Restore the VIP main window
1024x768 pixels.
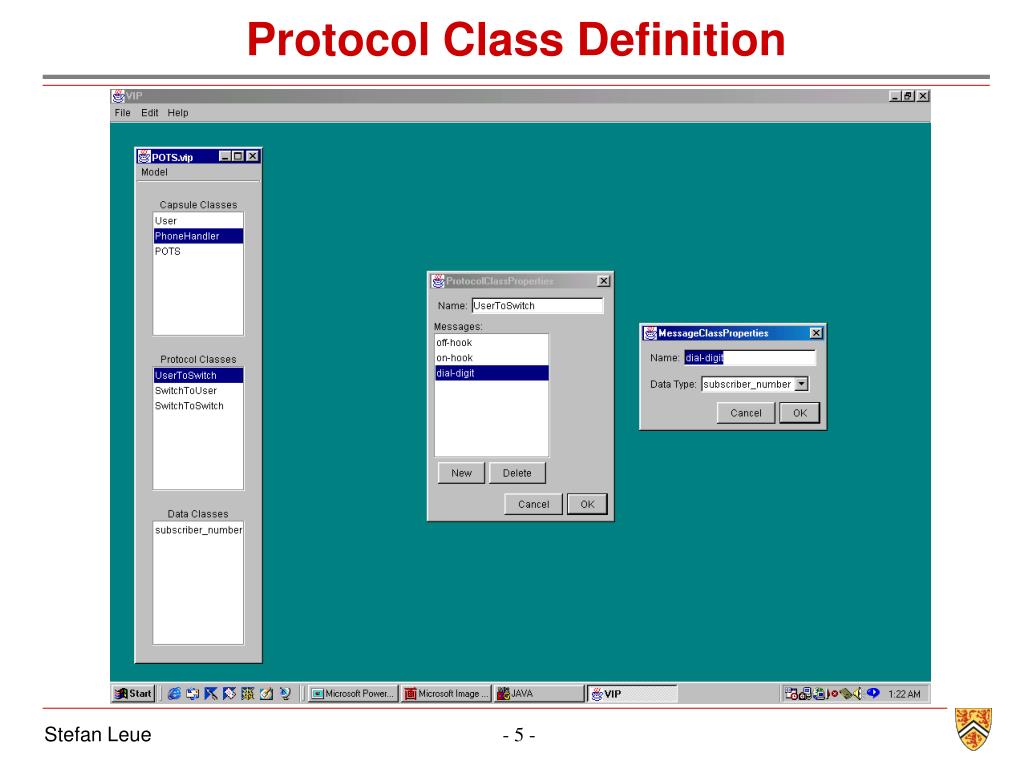[x=908, y=96]
